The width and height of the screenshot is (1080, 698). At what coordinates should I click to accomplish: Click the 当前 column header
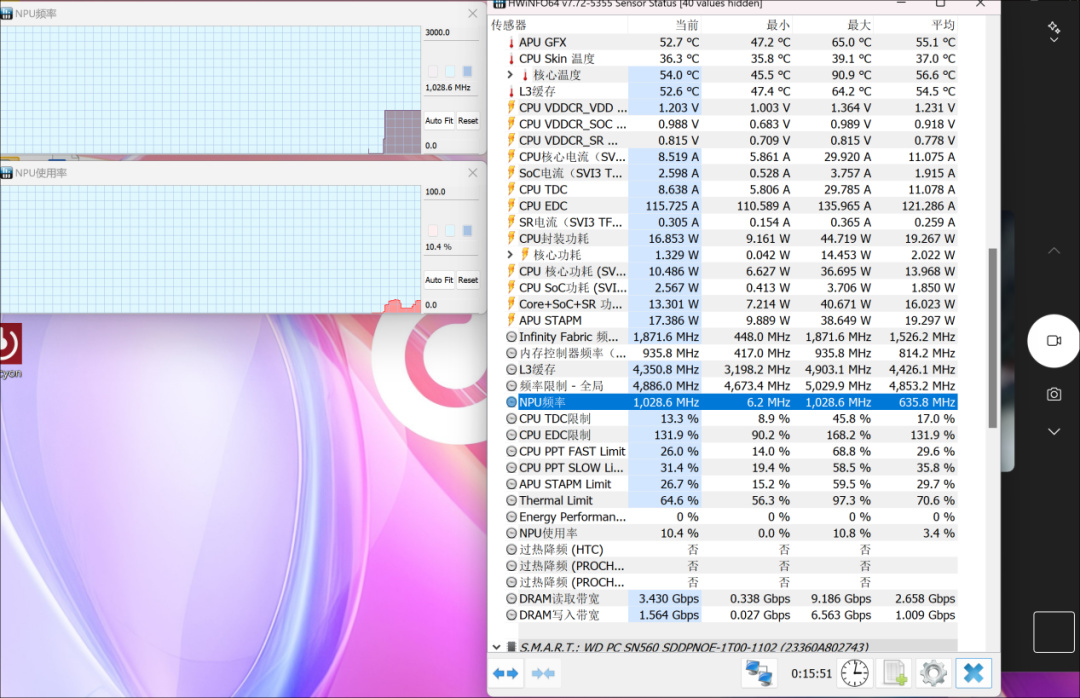[x=665, y=25]
